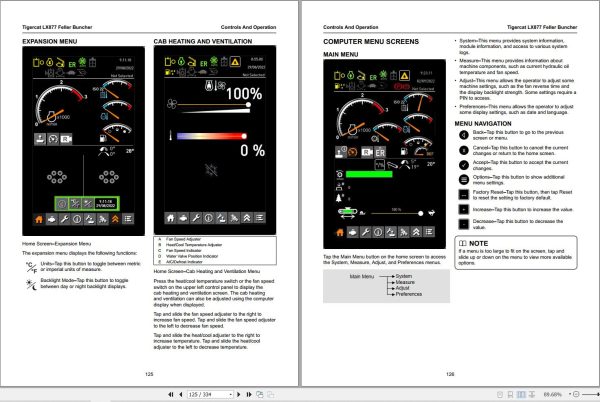Click the Decrease minus icon
The height and width of the screenshot is (402, 600).
[x=464, y=224]
